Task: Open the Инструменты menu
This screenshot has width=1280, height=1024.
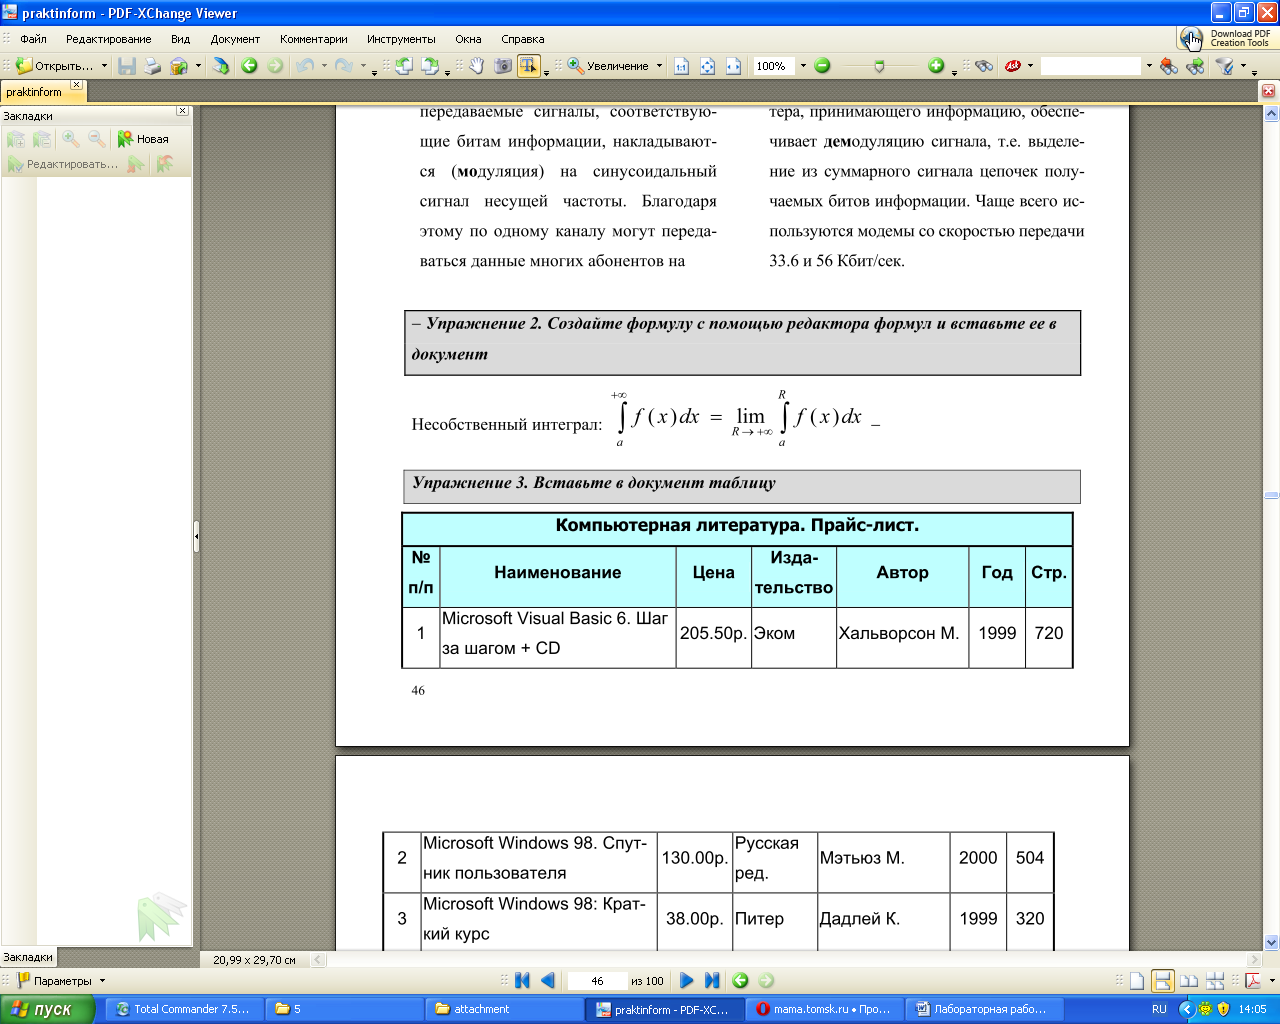Action: click(x=401, y=39)
